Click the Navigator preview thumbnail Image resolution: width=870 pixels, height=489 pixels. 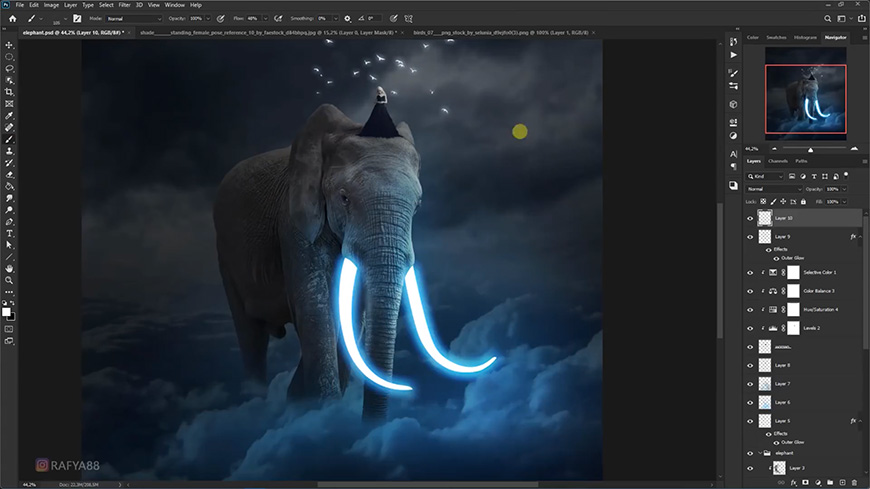click(806, 93)
